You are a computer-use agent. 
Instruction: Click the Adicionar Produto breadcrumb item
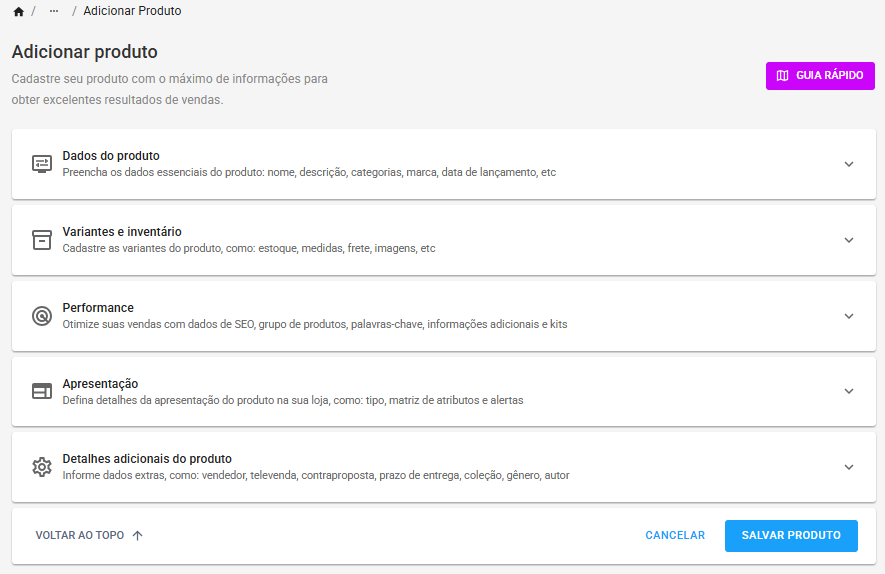pyautogui.click(x=132, y=11)
